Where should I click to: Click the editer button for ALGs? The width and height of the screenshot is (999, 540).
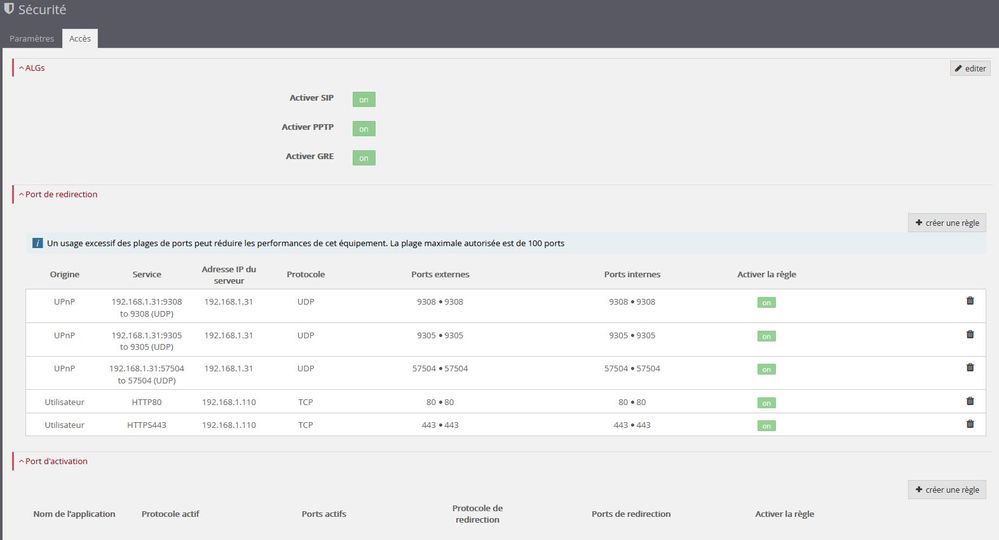(969, 69)
